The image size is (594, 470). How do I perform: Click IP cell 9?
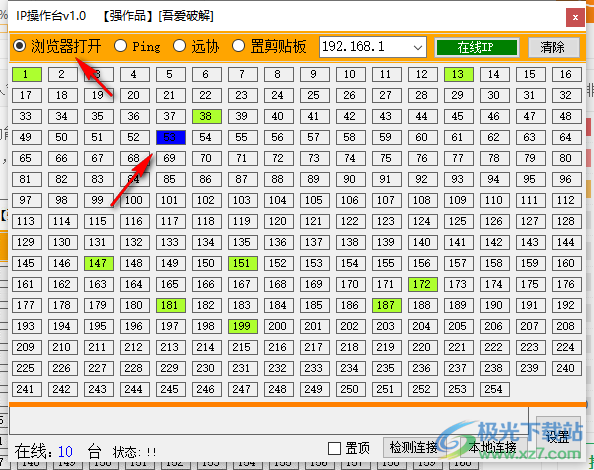tap(314, 74)
